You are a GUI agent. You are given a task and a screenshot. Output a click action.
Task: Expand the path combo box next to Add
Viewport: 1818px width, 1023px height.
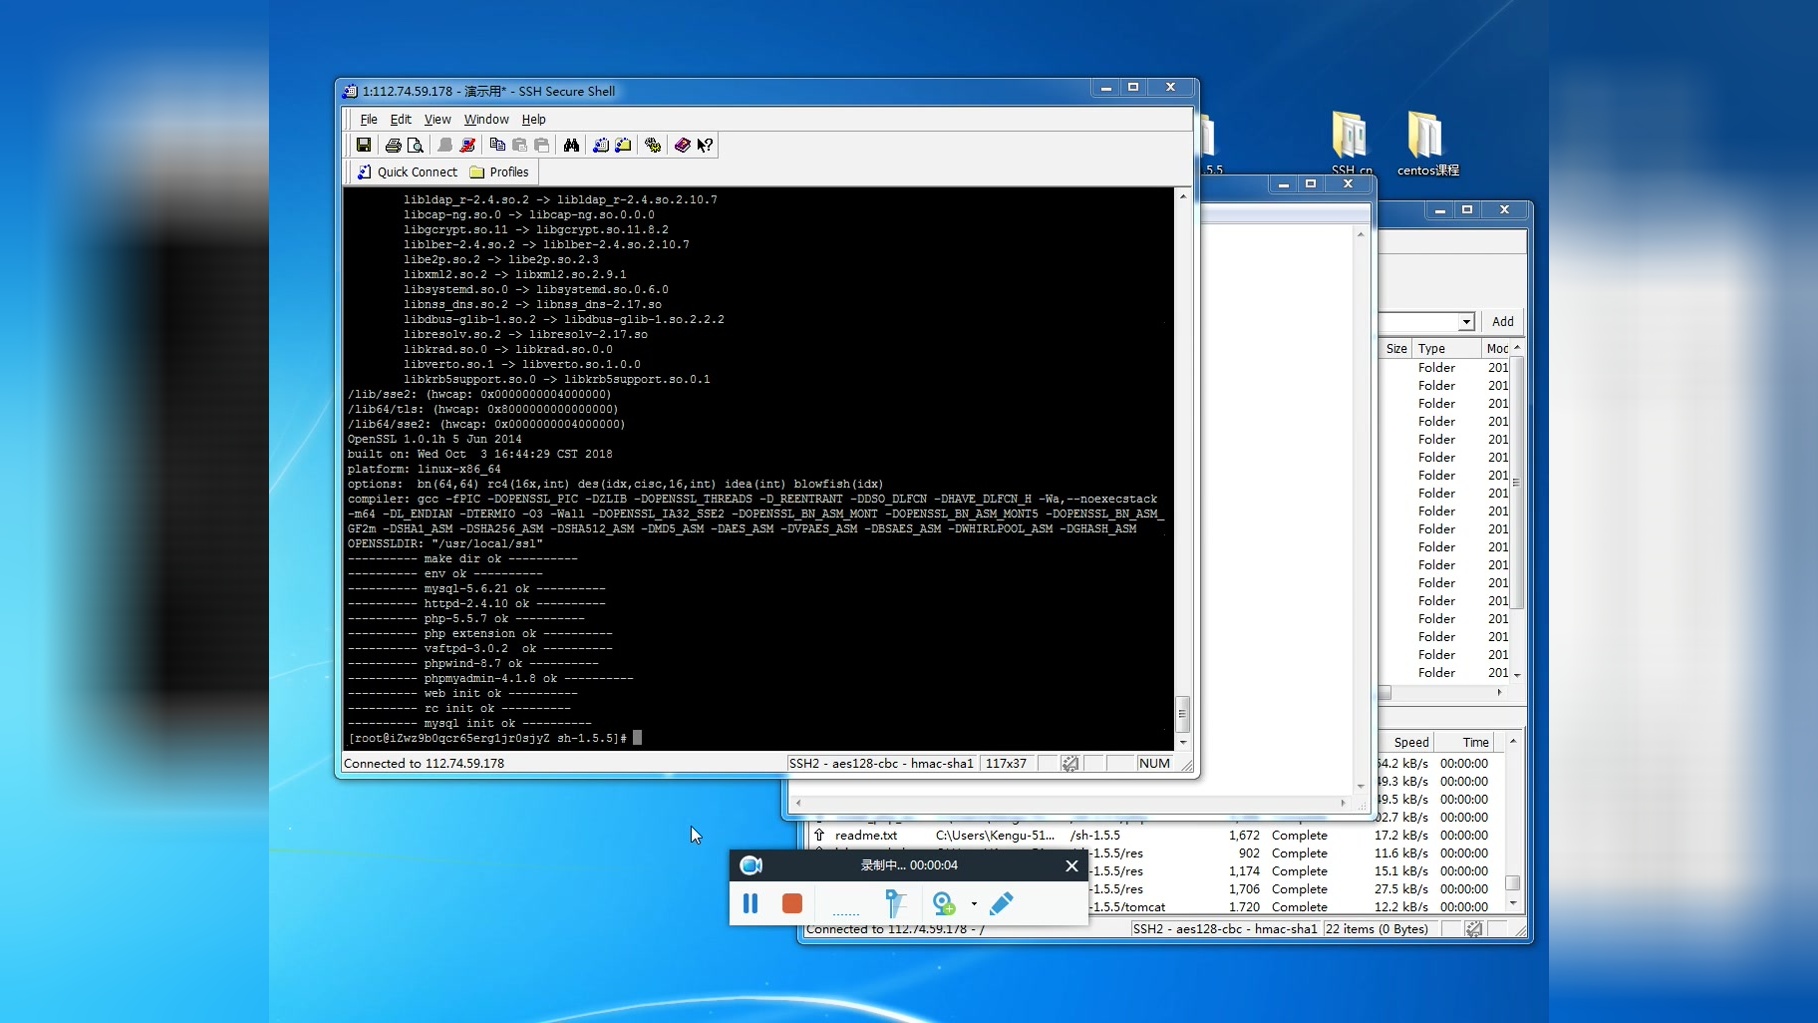[1465, 322]
